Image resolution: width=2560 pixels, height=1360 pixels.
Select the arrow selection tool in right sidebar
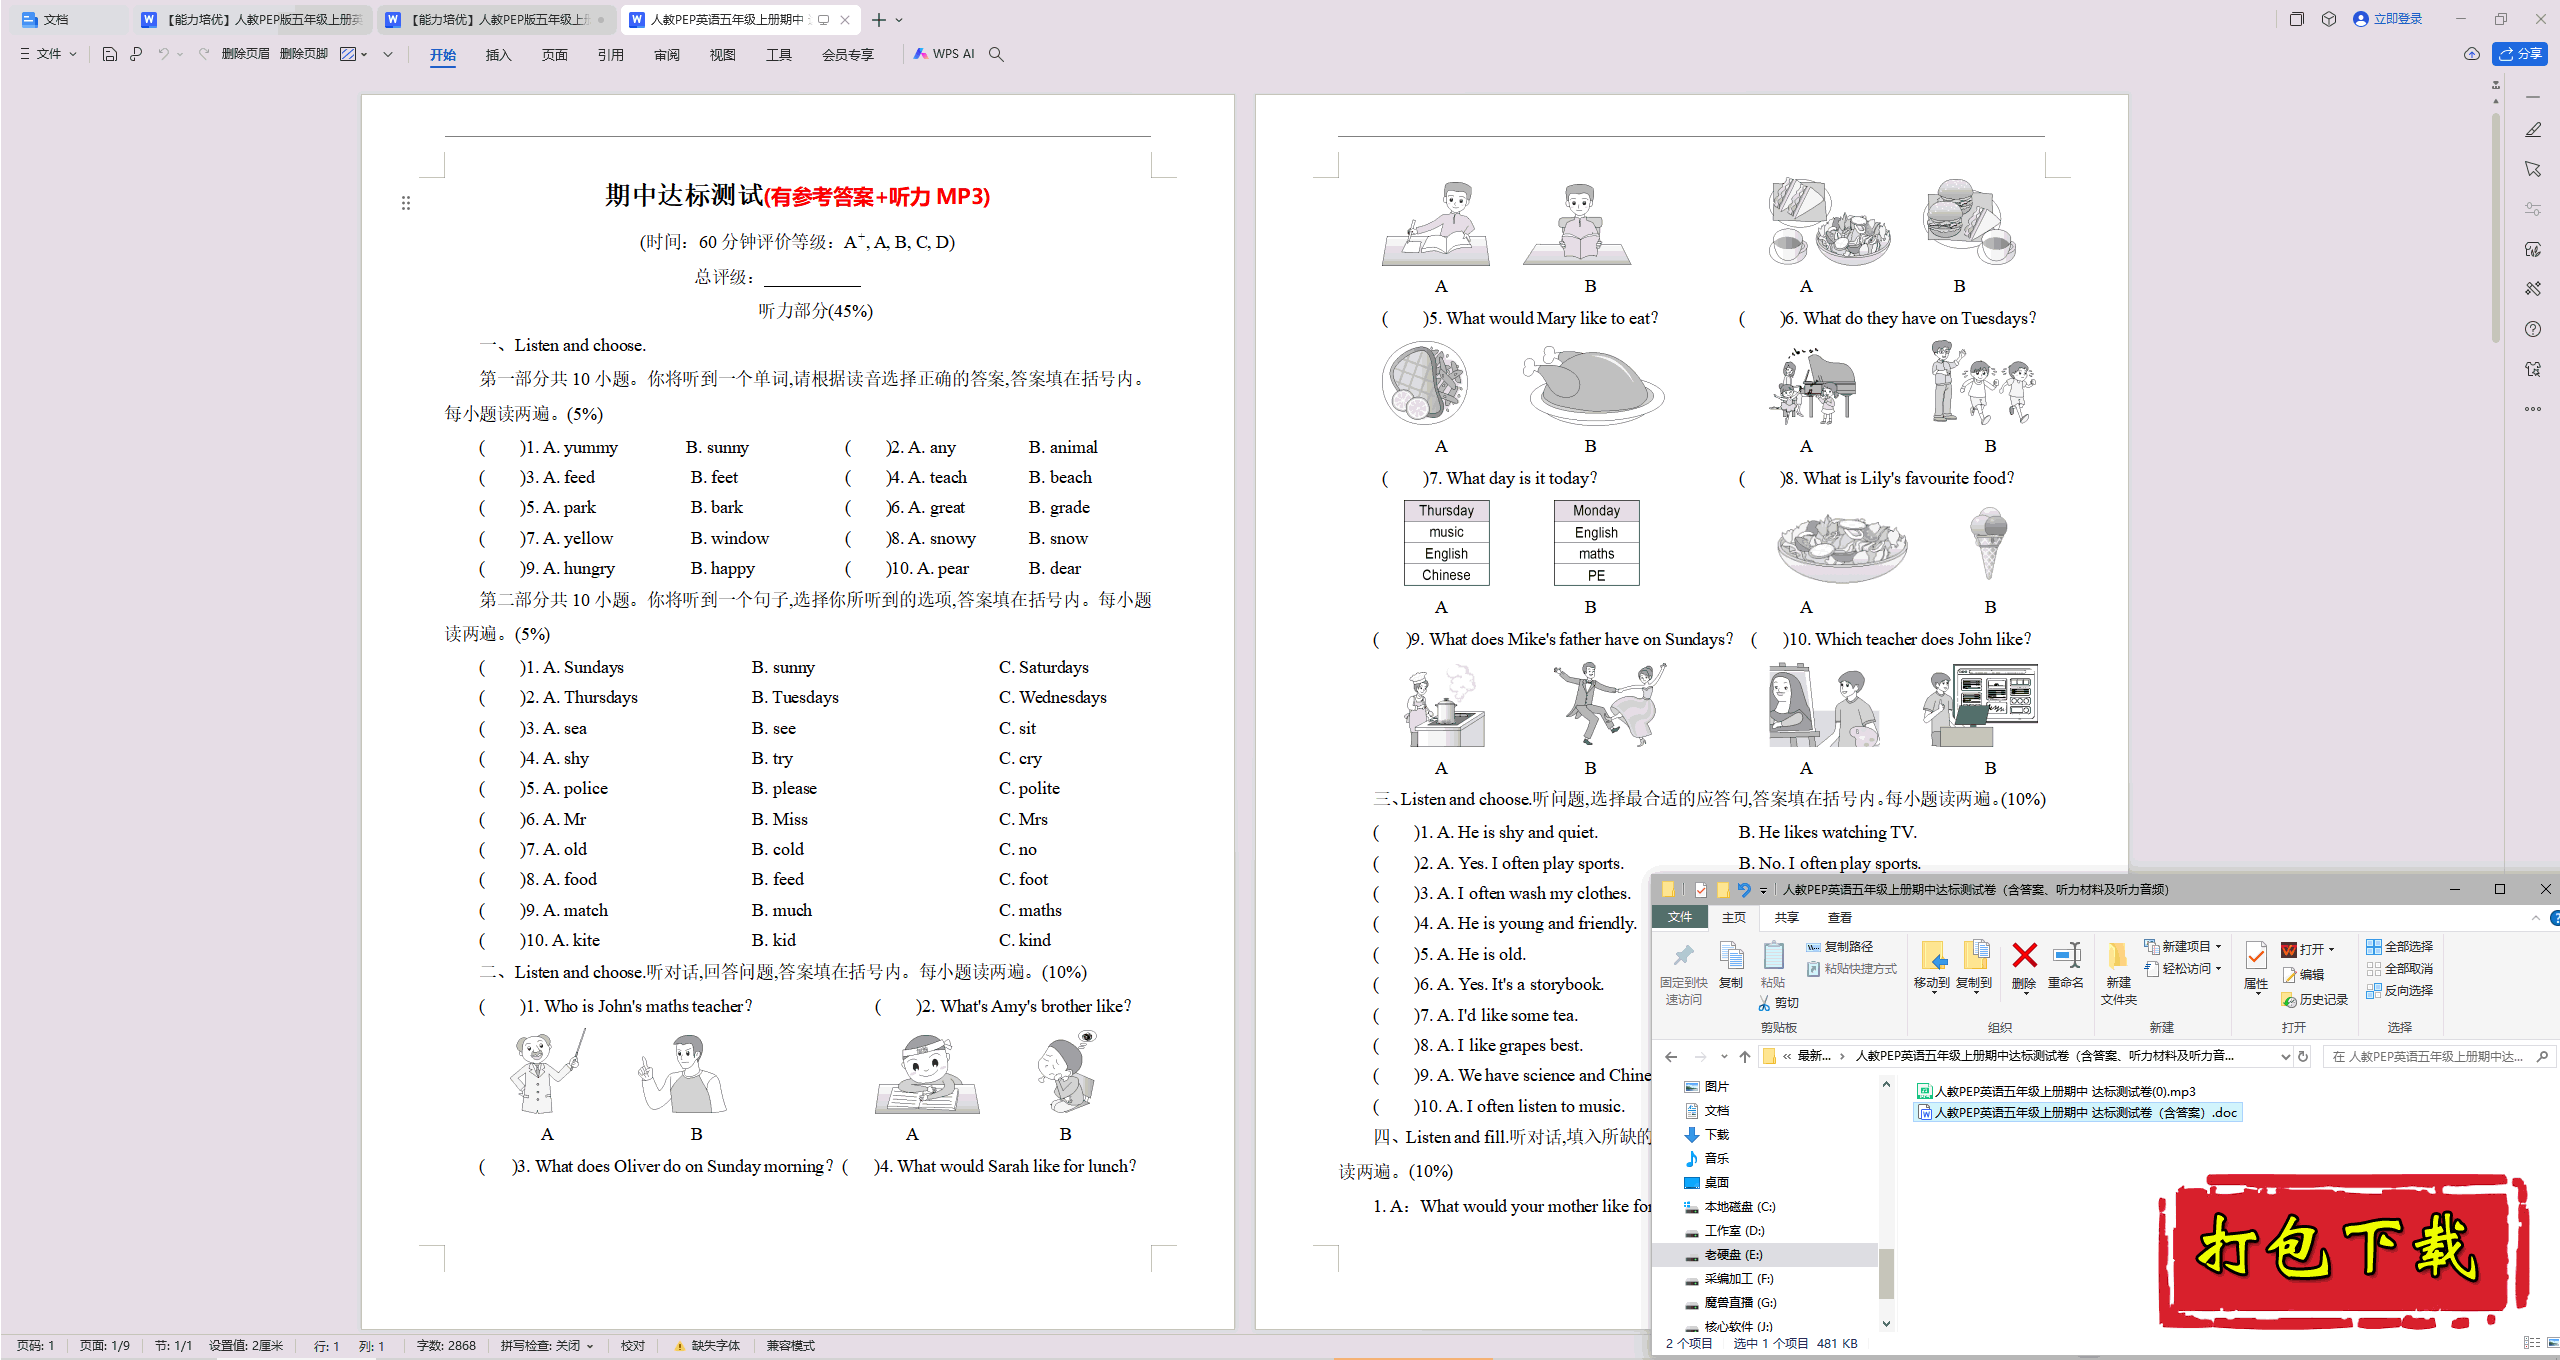click(2533, 170)
